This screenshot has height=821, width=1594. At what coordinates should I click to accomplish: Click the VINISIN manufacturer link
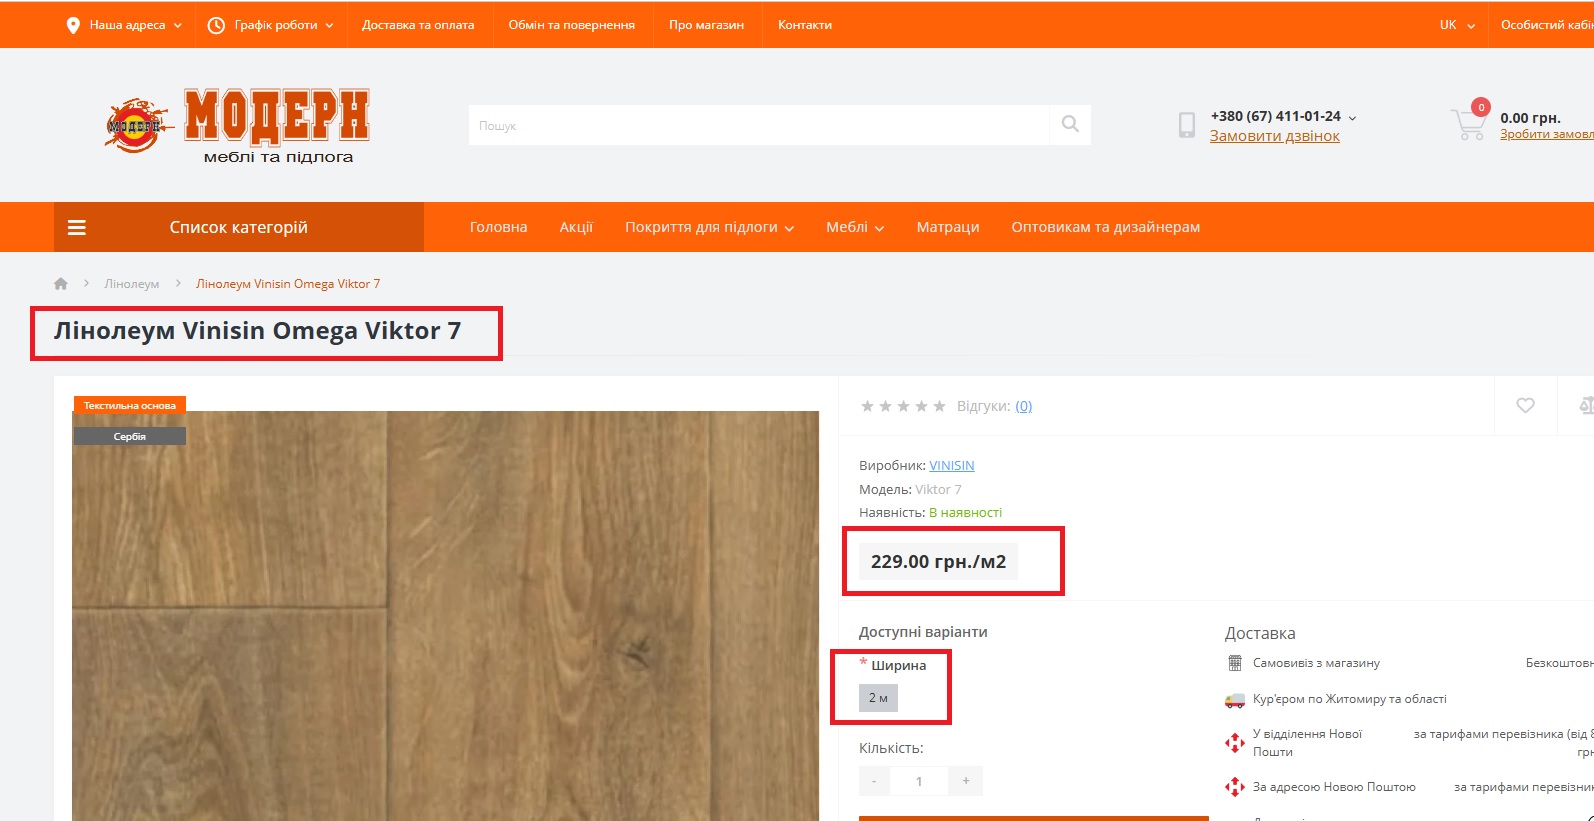(952, 465)
